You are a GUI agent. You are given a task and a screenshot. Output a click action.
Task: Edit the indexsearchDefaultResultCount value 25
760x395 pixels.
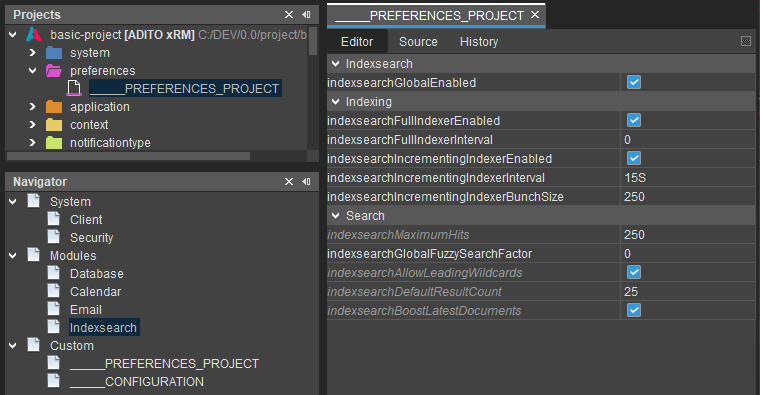[x=687, y=291]
